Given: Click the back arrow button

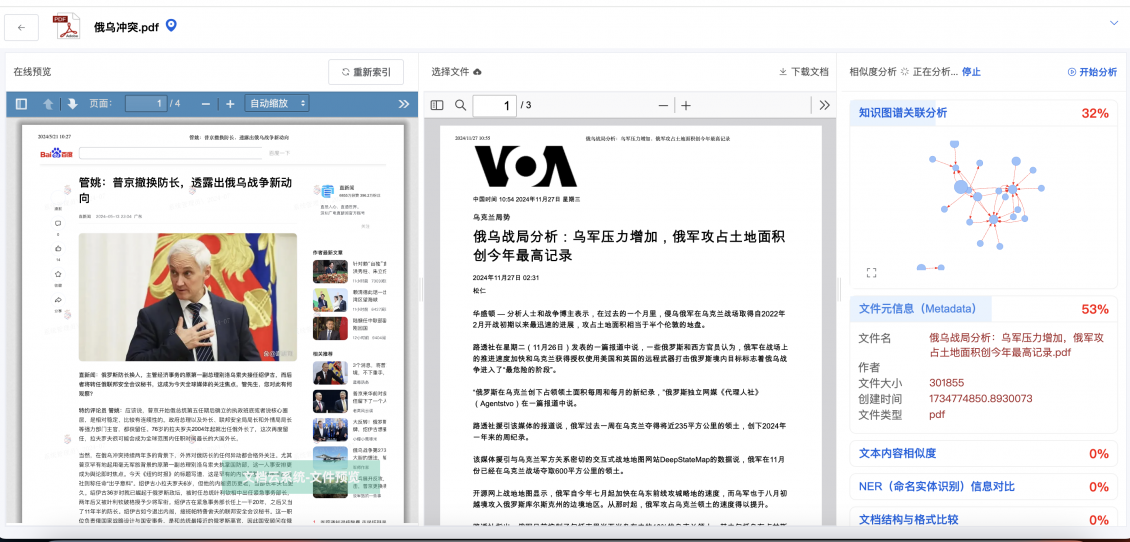Looking at the screenshot, I should pyautogui.click(x=22, y=27).
